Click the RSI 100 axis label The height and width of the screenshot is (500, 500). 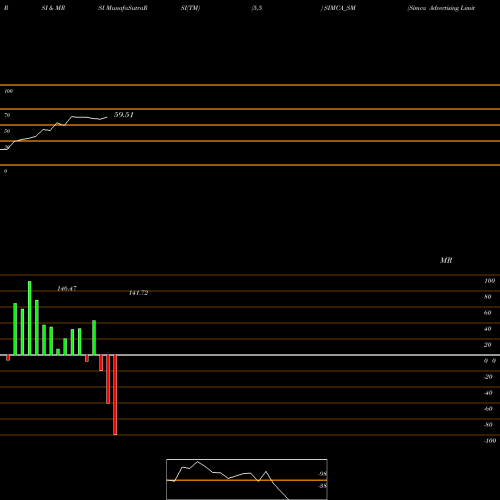(x=8, y=91)
